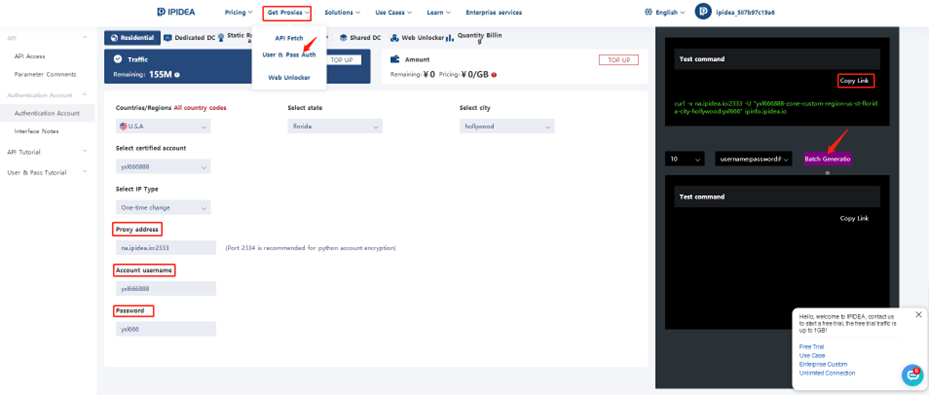929x395 pixels.
Task: Click the Use Case chat link
Action: (x=812, y=356)
